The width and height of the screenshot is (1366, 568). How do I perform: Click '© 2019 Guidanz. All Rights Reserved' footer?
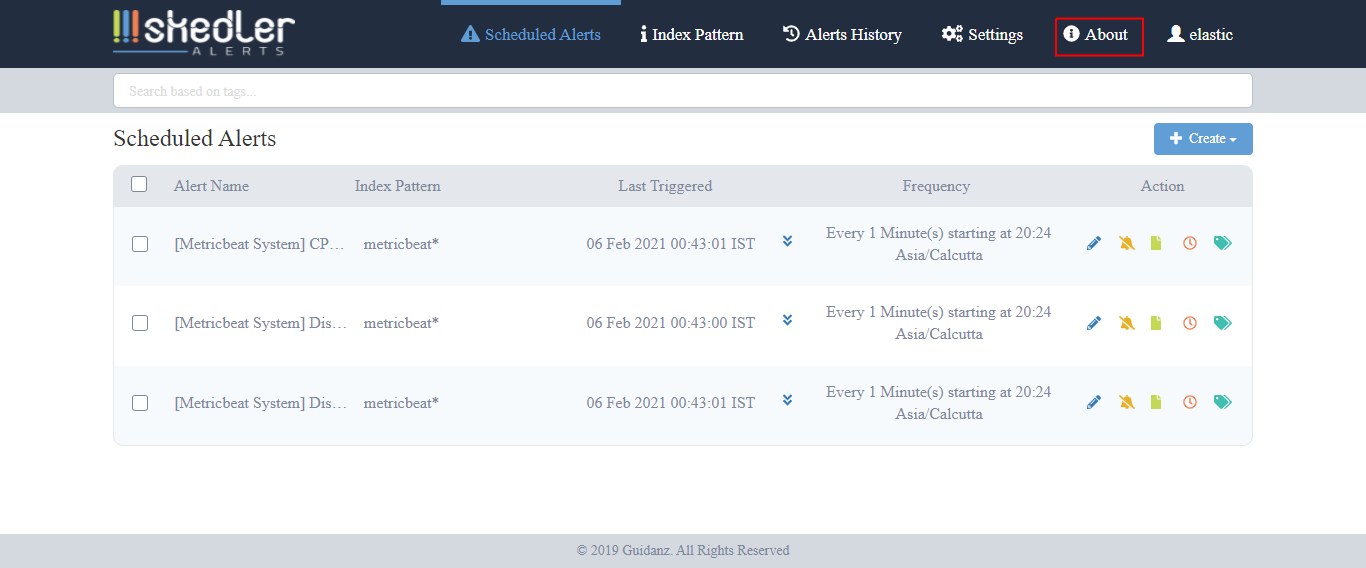683,551
